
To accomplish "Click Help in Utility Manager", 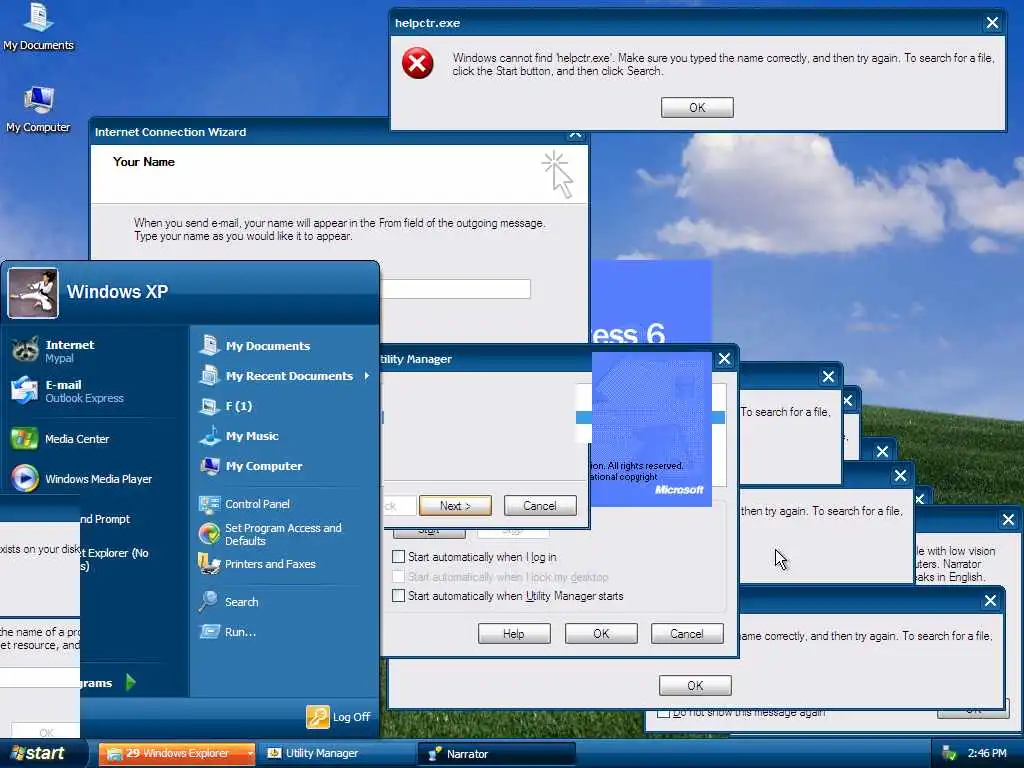I will point(514,633).
